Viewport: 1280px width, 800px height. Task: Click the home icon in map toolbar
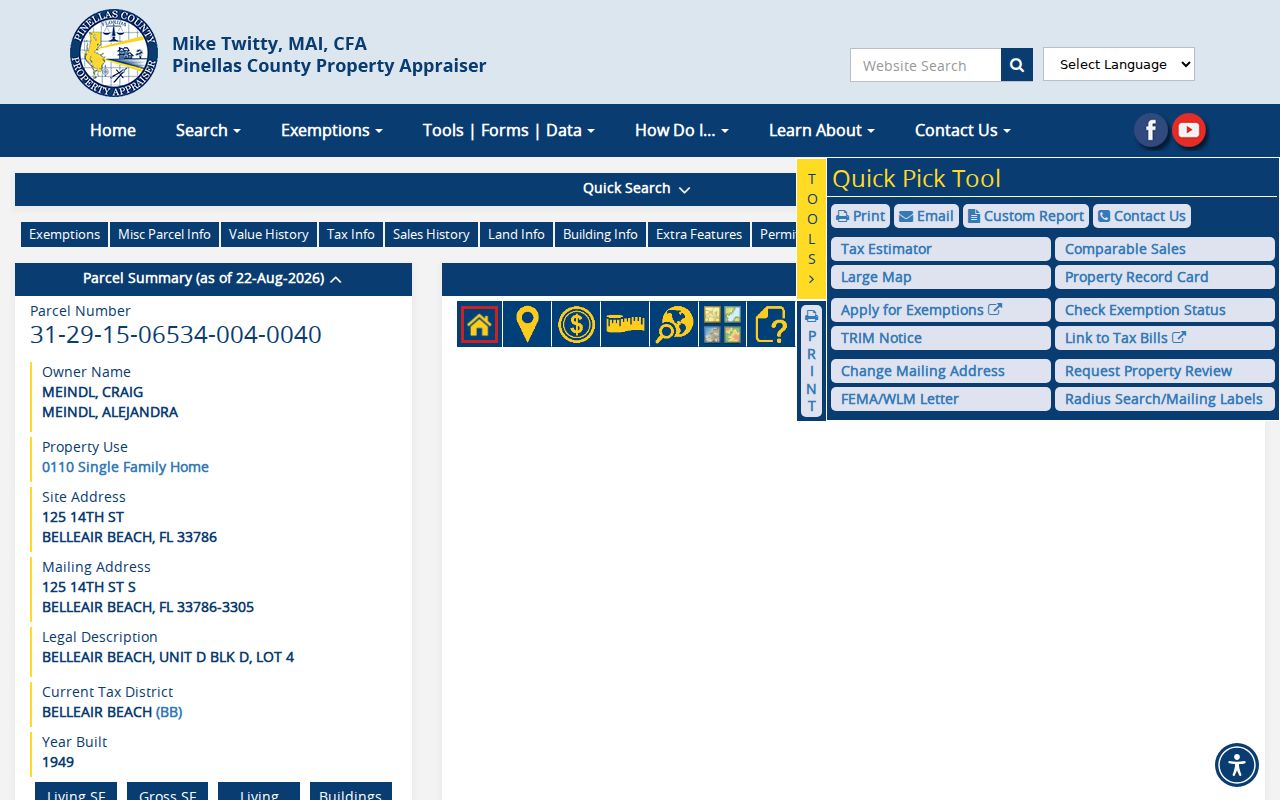(x=479, y=324)
